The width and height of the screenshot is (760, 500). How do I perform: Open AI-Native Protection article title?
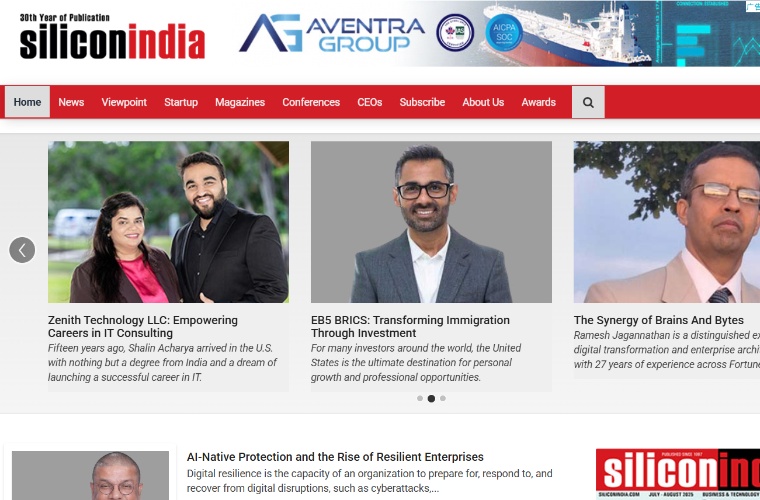coord(335,457)
